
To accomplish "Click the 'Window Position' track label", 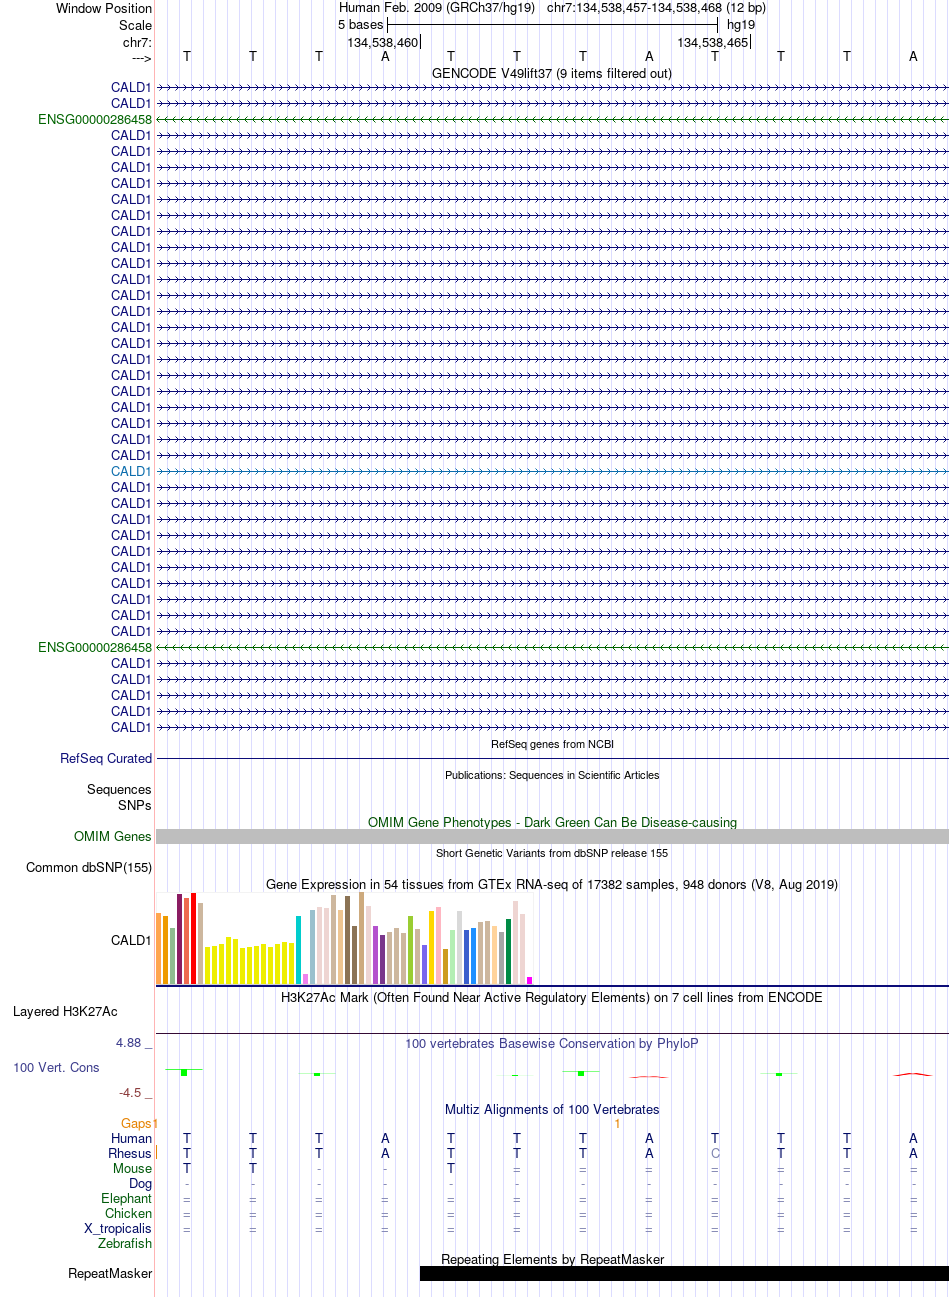I will pyautogui.click(x=104, y=8).
